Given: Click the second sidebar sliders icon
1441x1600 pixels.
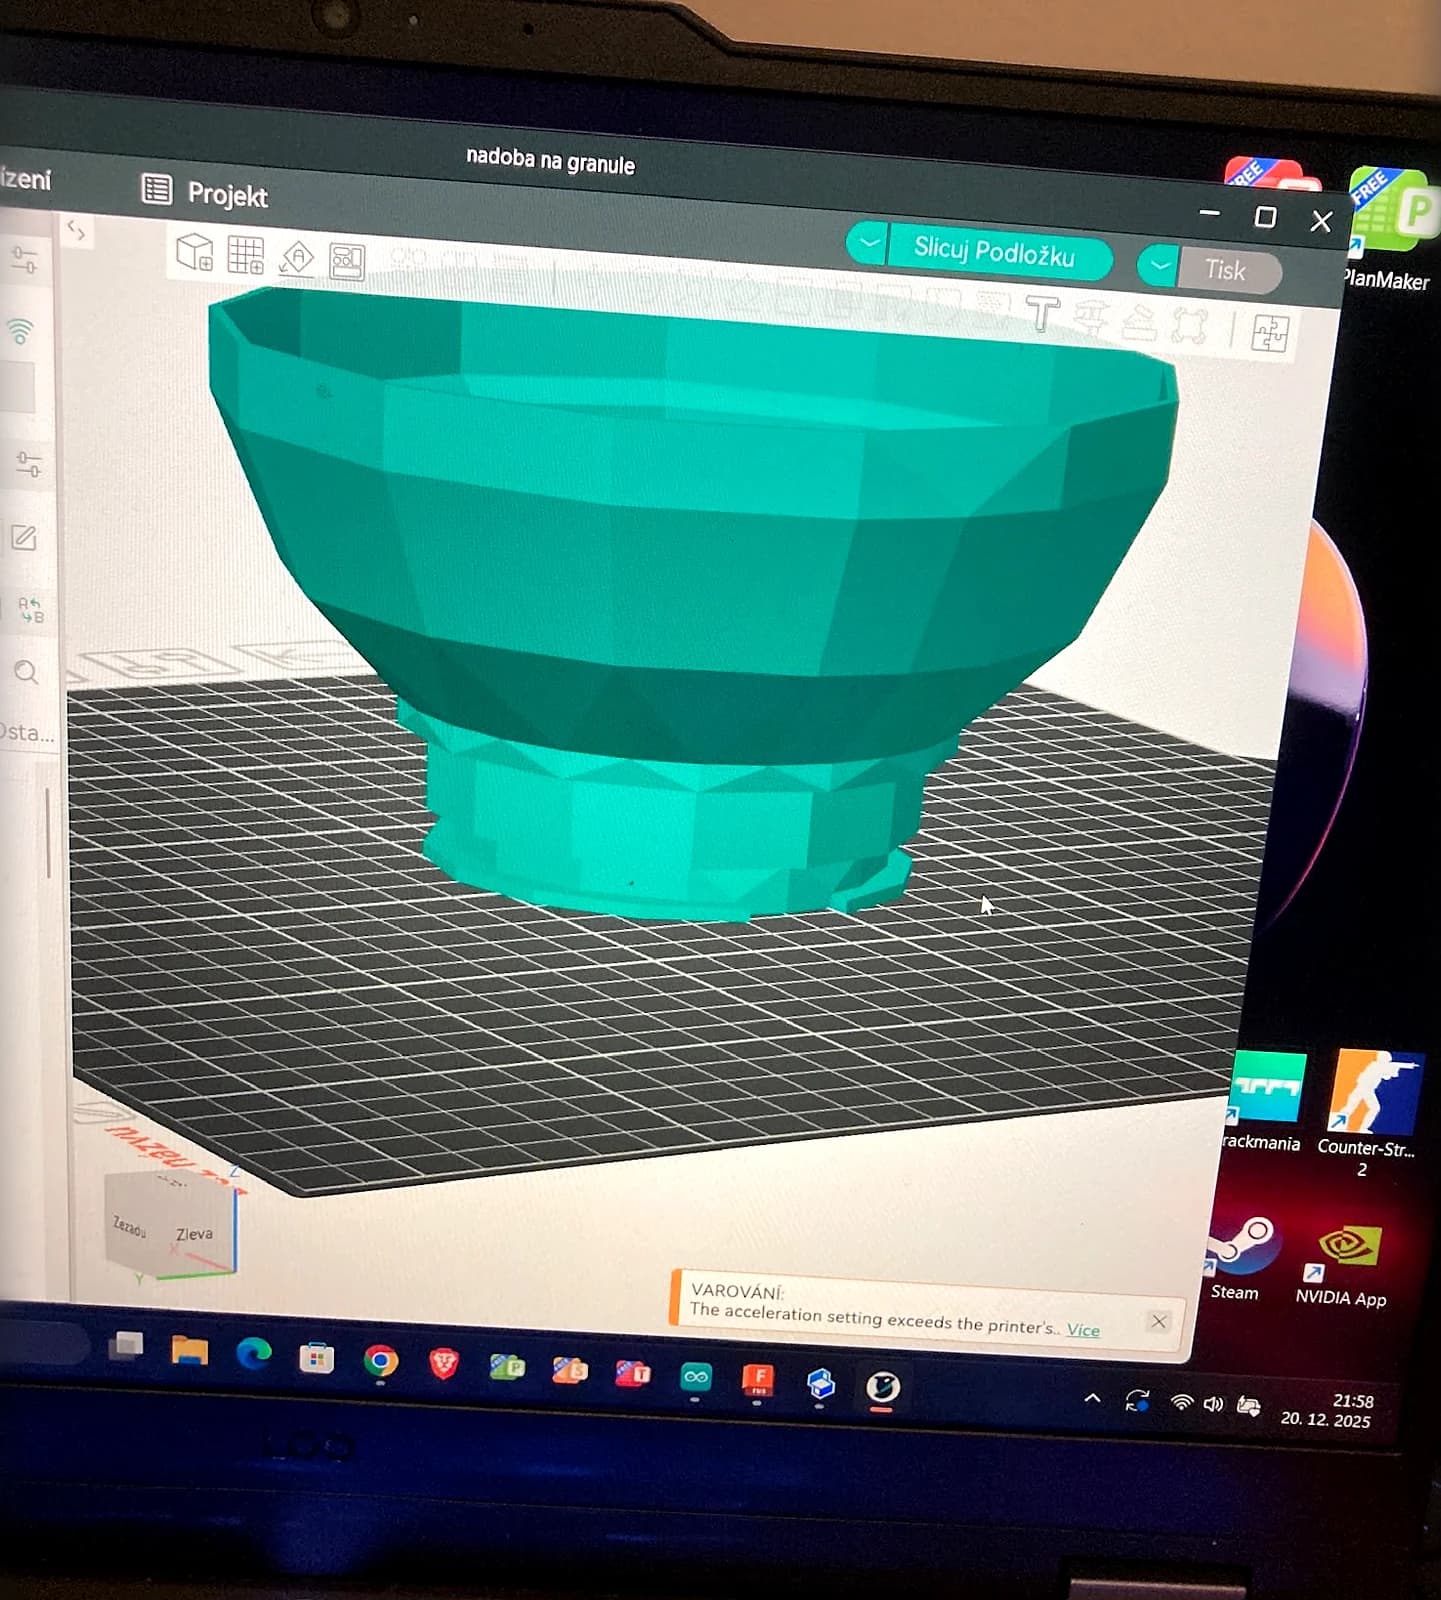Looking at the screenshot, I should (28, 464).
